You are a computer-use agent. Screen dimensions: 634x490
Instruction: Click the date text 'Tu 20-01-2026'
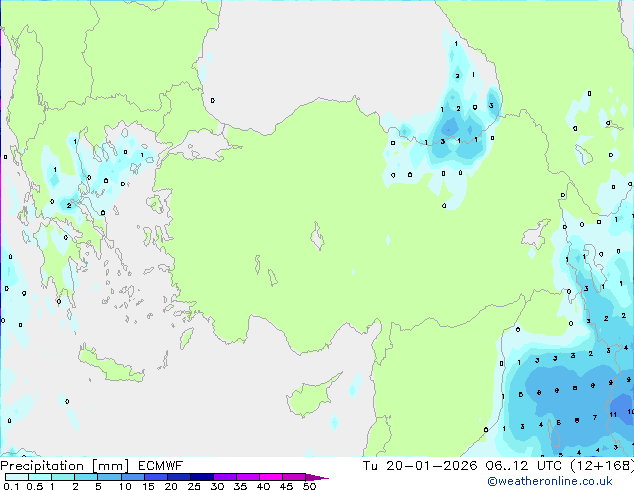coord(420,466)
